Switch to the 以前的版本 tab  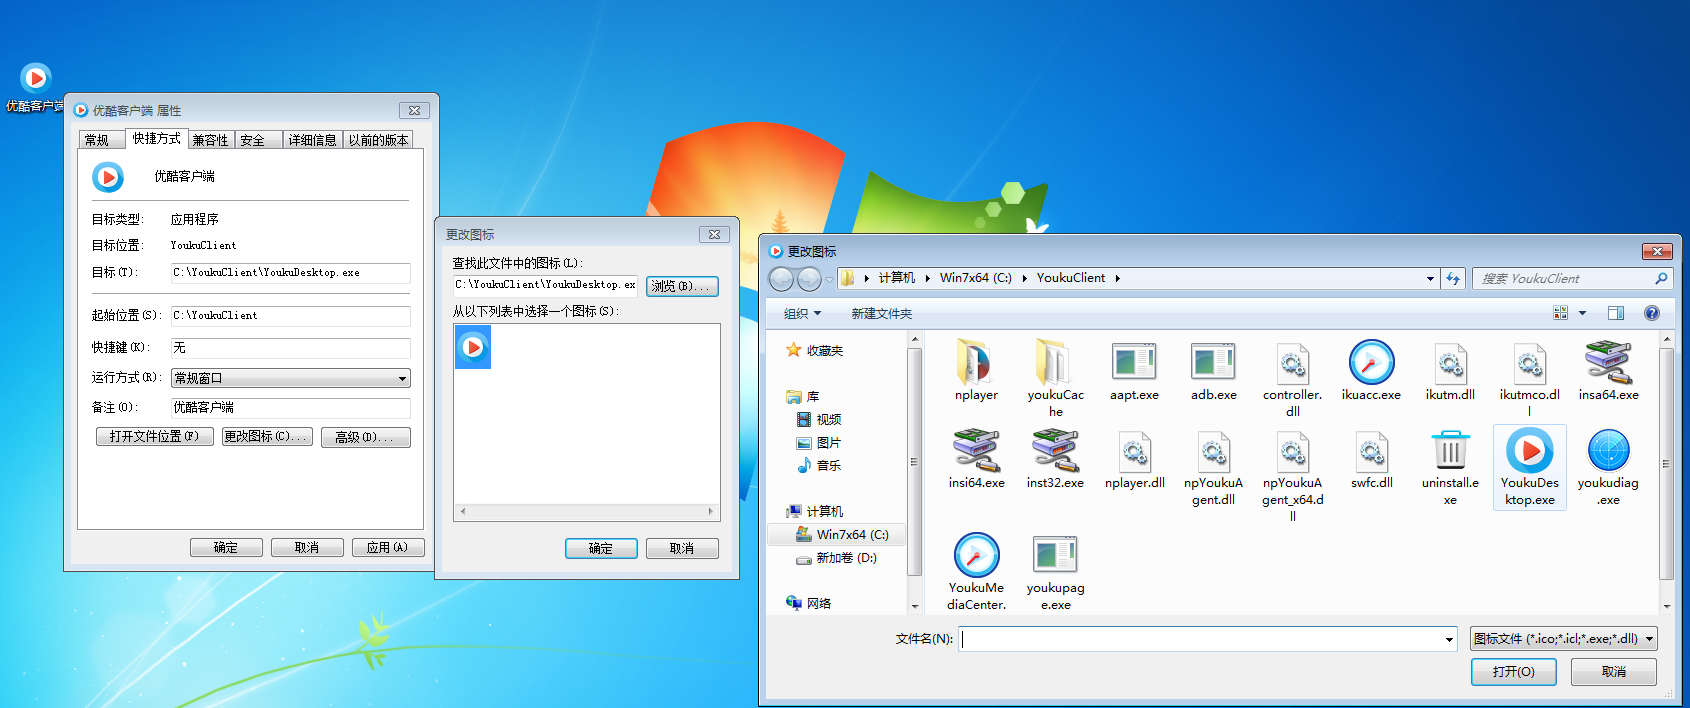click(378, 140)
